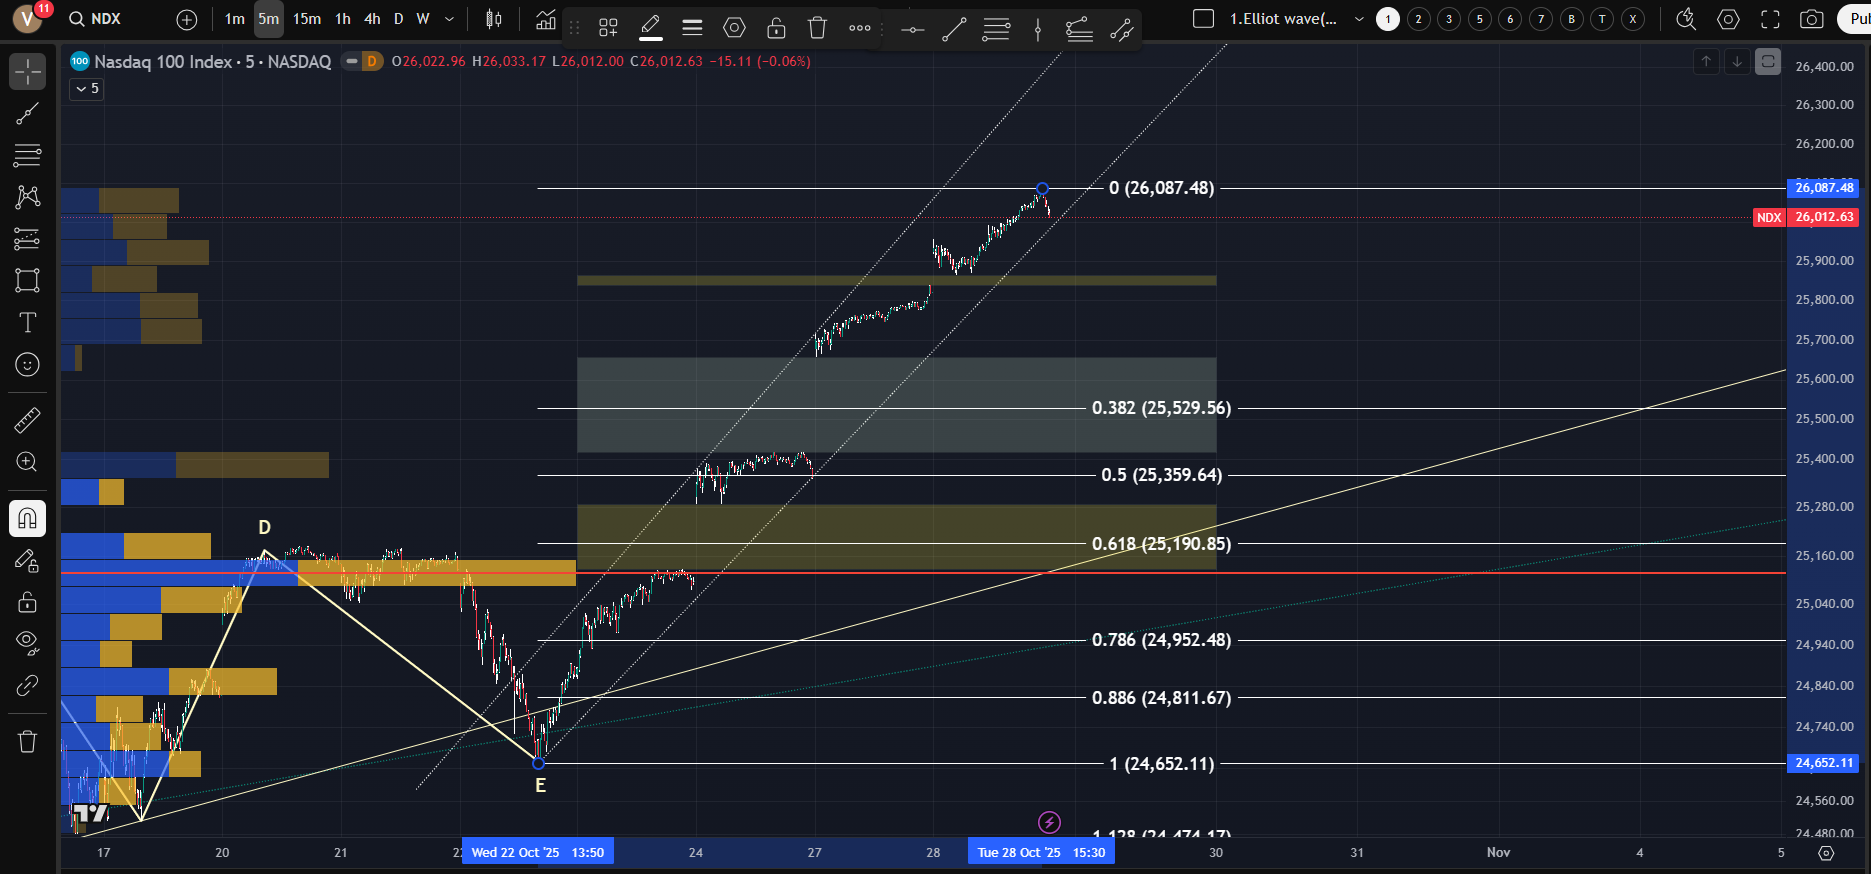
Task: Click the Fibonacci 0.618 level line label
Action: pos(1161,544)
